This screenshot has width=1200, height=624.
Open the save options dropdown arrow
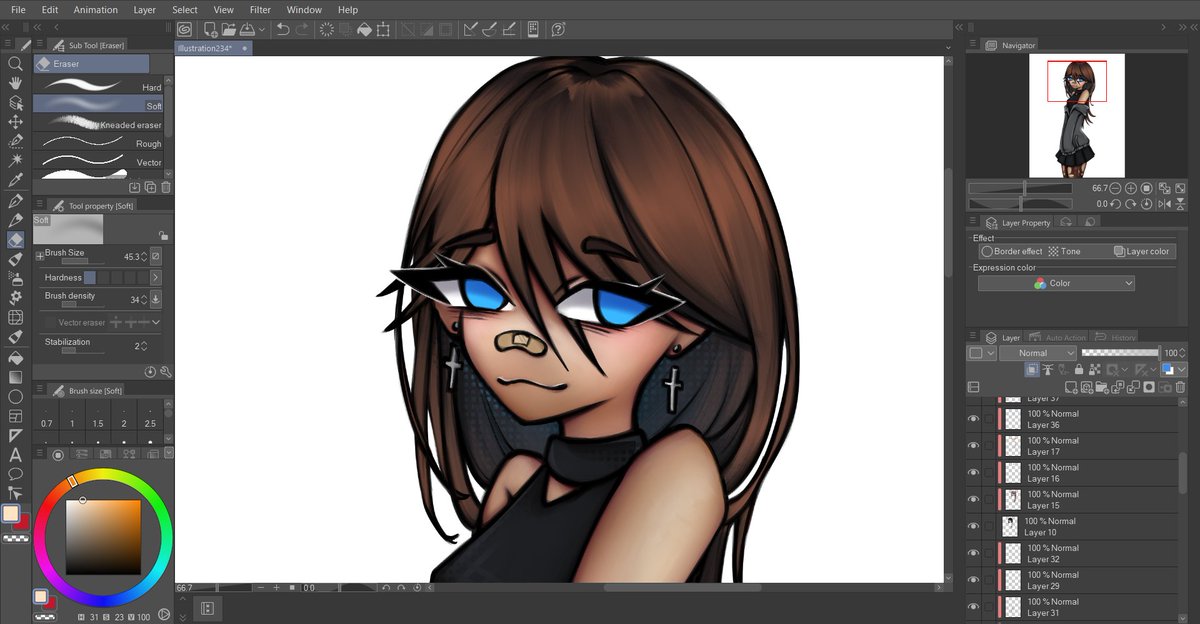pyautogui.click(x=261, y=30)
